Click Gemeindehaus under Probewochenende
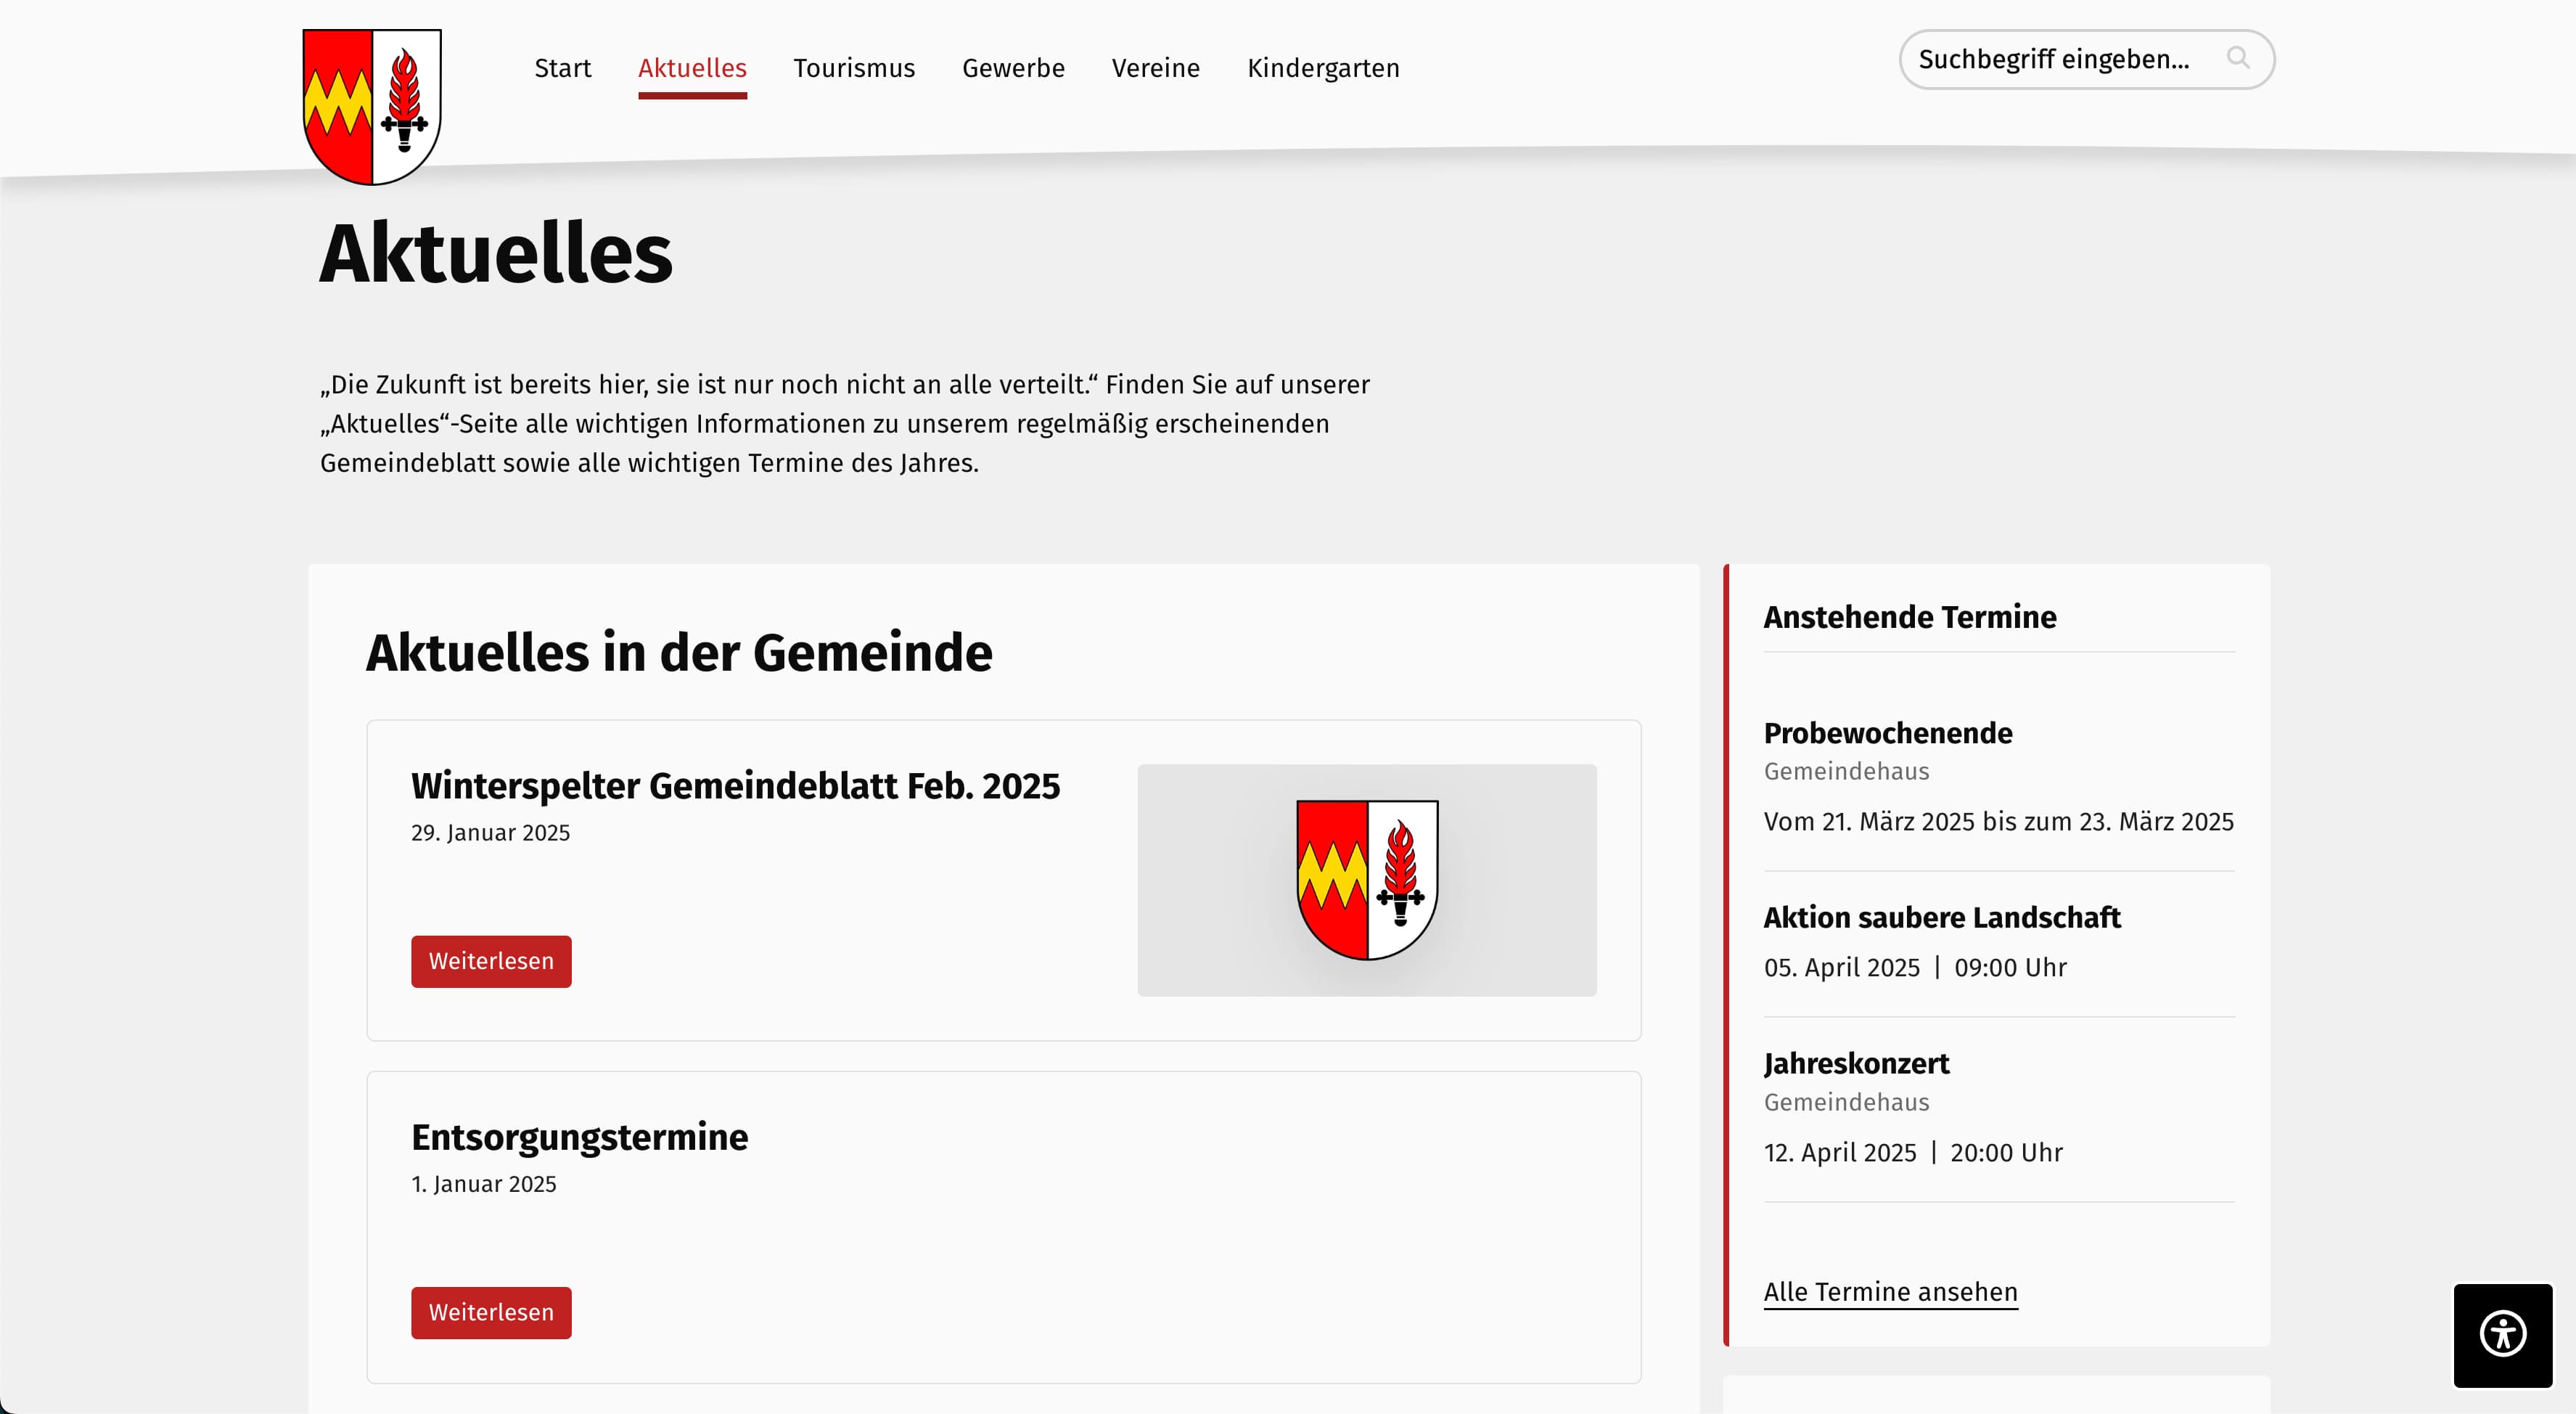Viewport: 2576px width, 1414px height. [1846, 771]
